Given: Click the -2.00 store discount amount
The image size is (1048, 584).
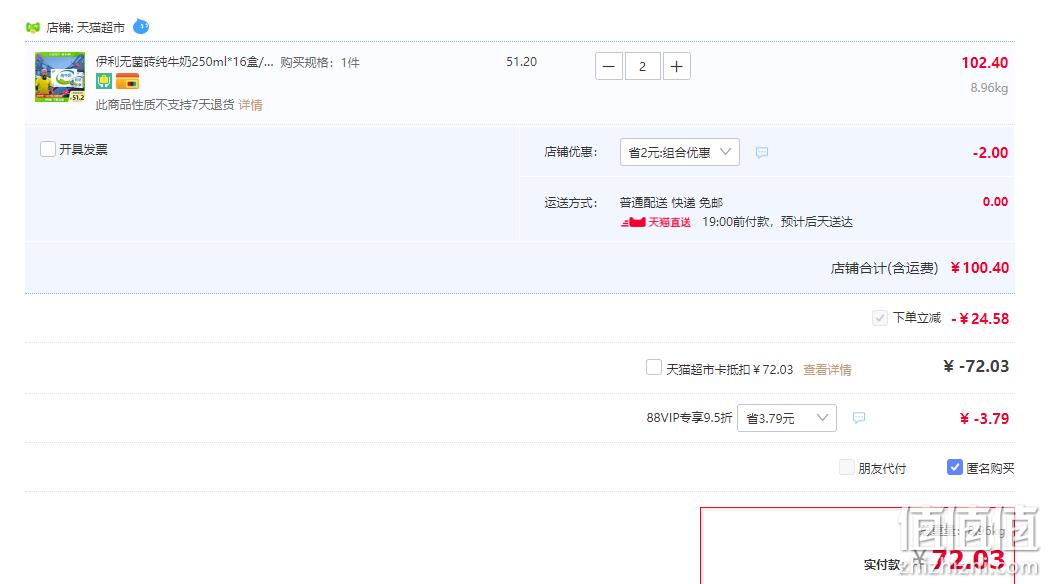Looking at the screenshot, I should [991, 153].
